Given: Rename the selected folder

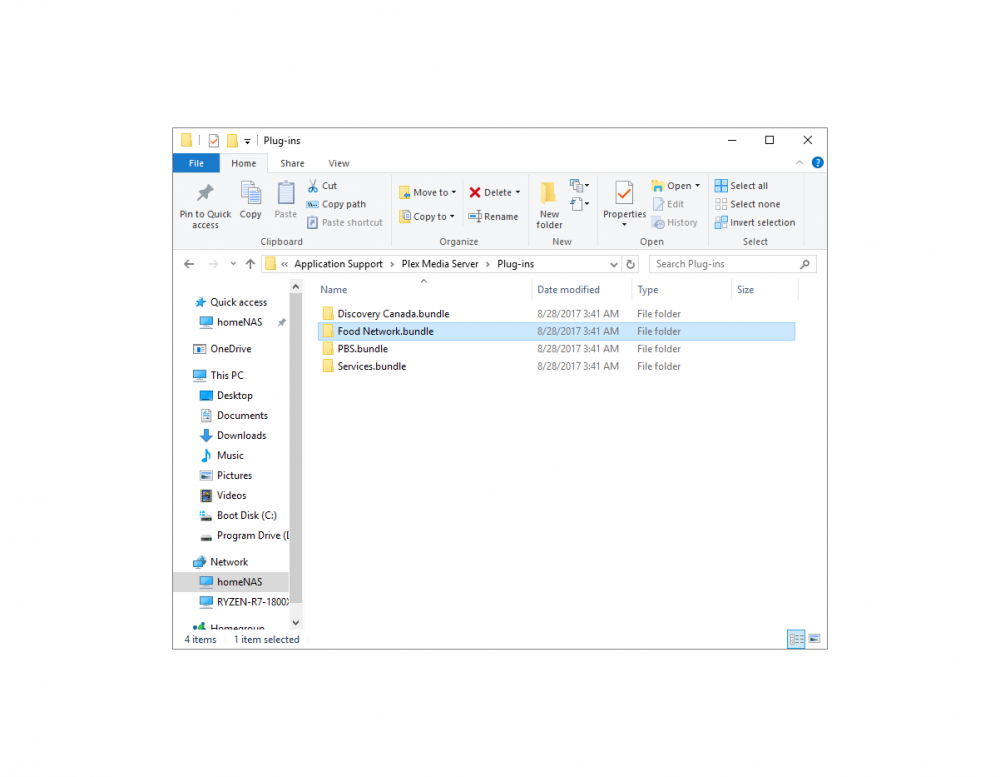Looking at the screenshot, I should click(x=493, y=217).
